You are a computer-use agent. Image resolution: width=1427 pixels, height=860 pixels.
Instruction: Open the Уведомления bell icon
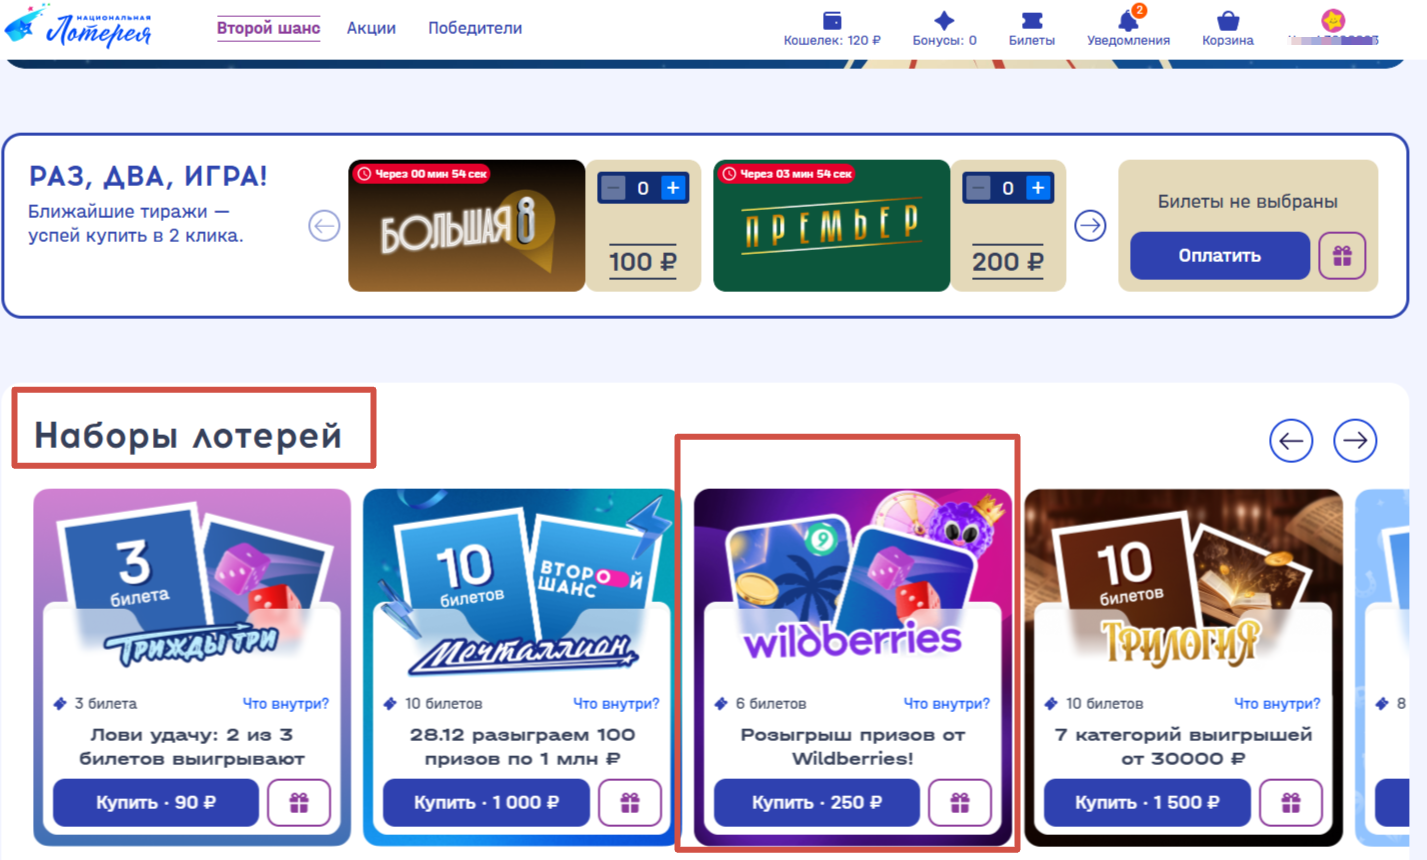1128,20
